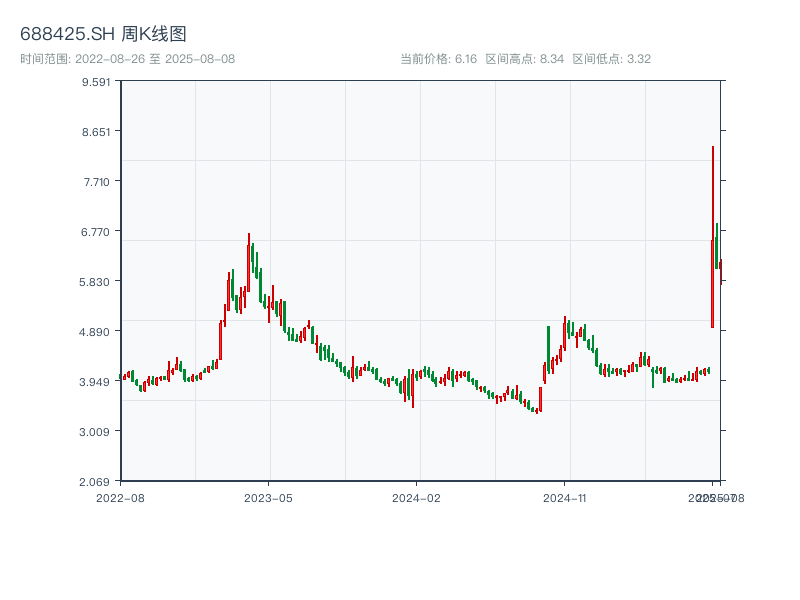This screenshot has height=600, width=800.
Task: Click the y-axis value 3.949
Action: [94, 382]
